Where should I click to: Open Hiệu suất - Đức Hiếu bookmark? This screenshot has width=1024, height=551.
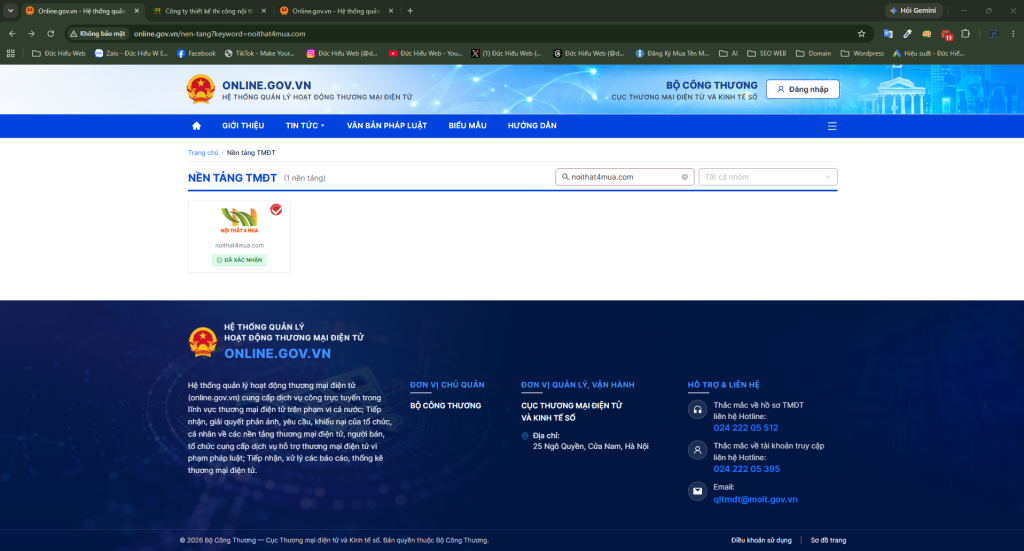(x=928, y=54)
